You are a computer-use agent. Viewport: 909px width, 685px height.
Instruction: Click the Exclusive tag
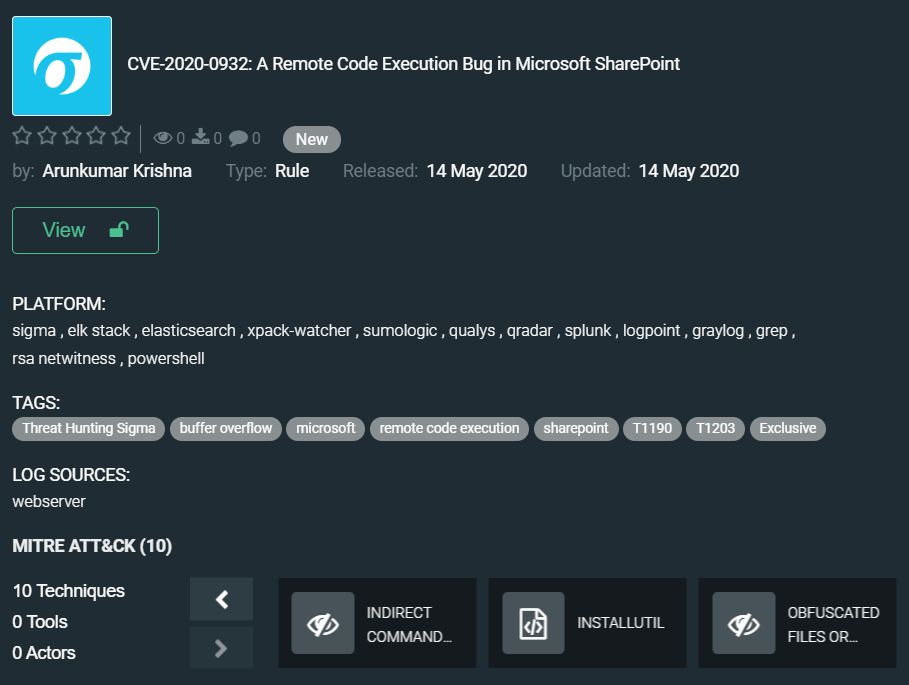[787, 428]
